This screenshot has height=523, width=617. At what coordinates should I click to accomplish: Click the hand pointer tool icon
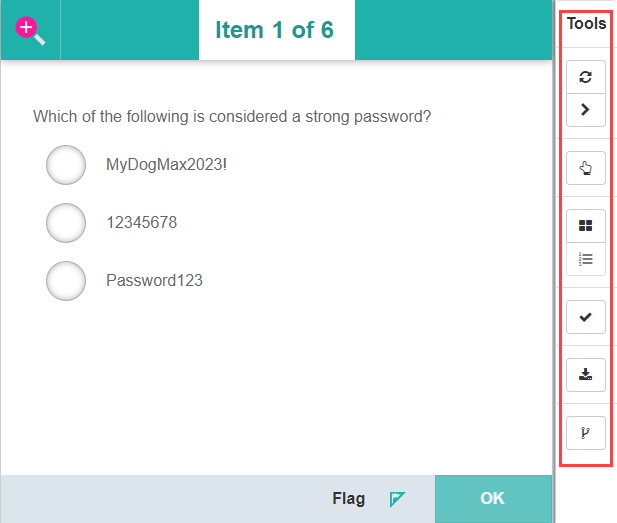coord(586,169)
